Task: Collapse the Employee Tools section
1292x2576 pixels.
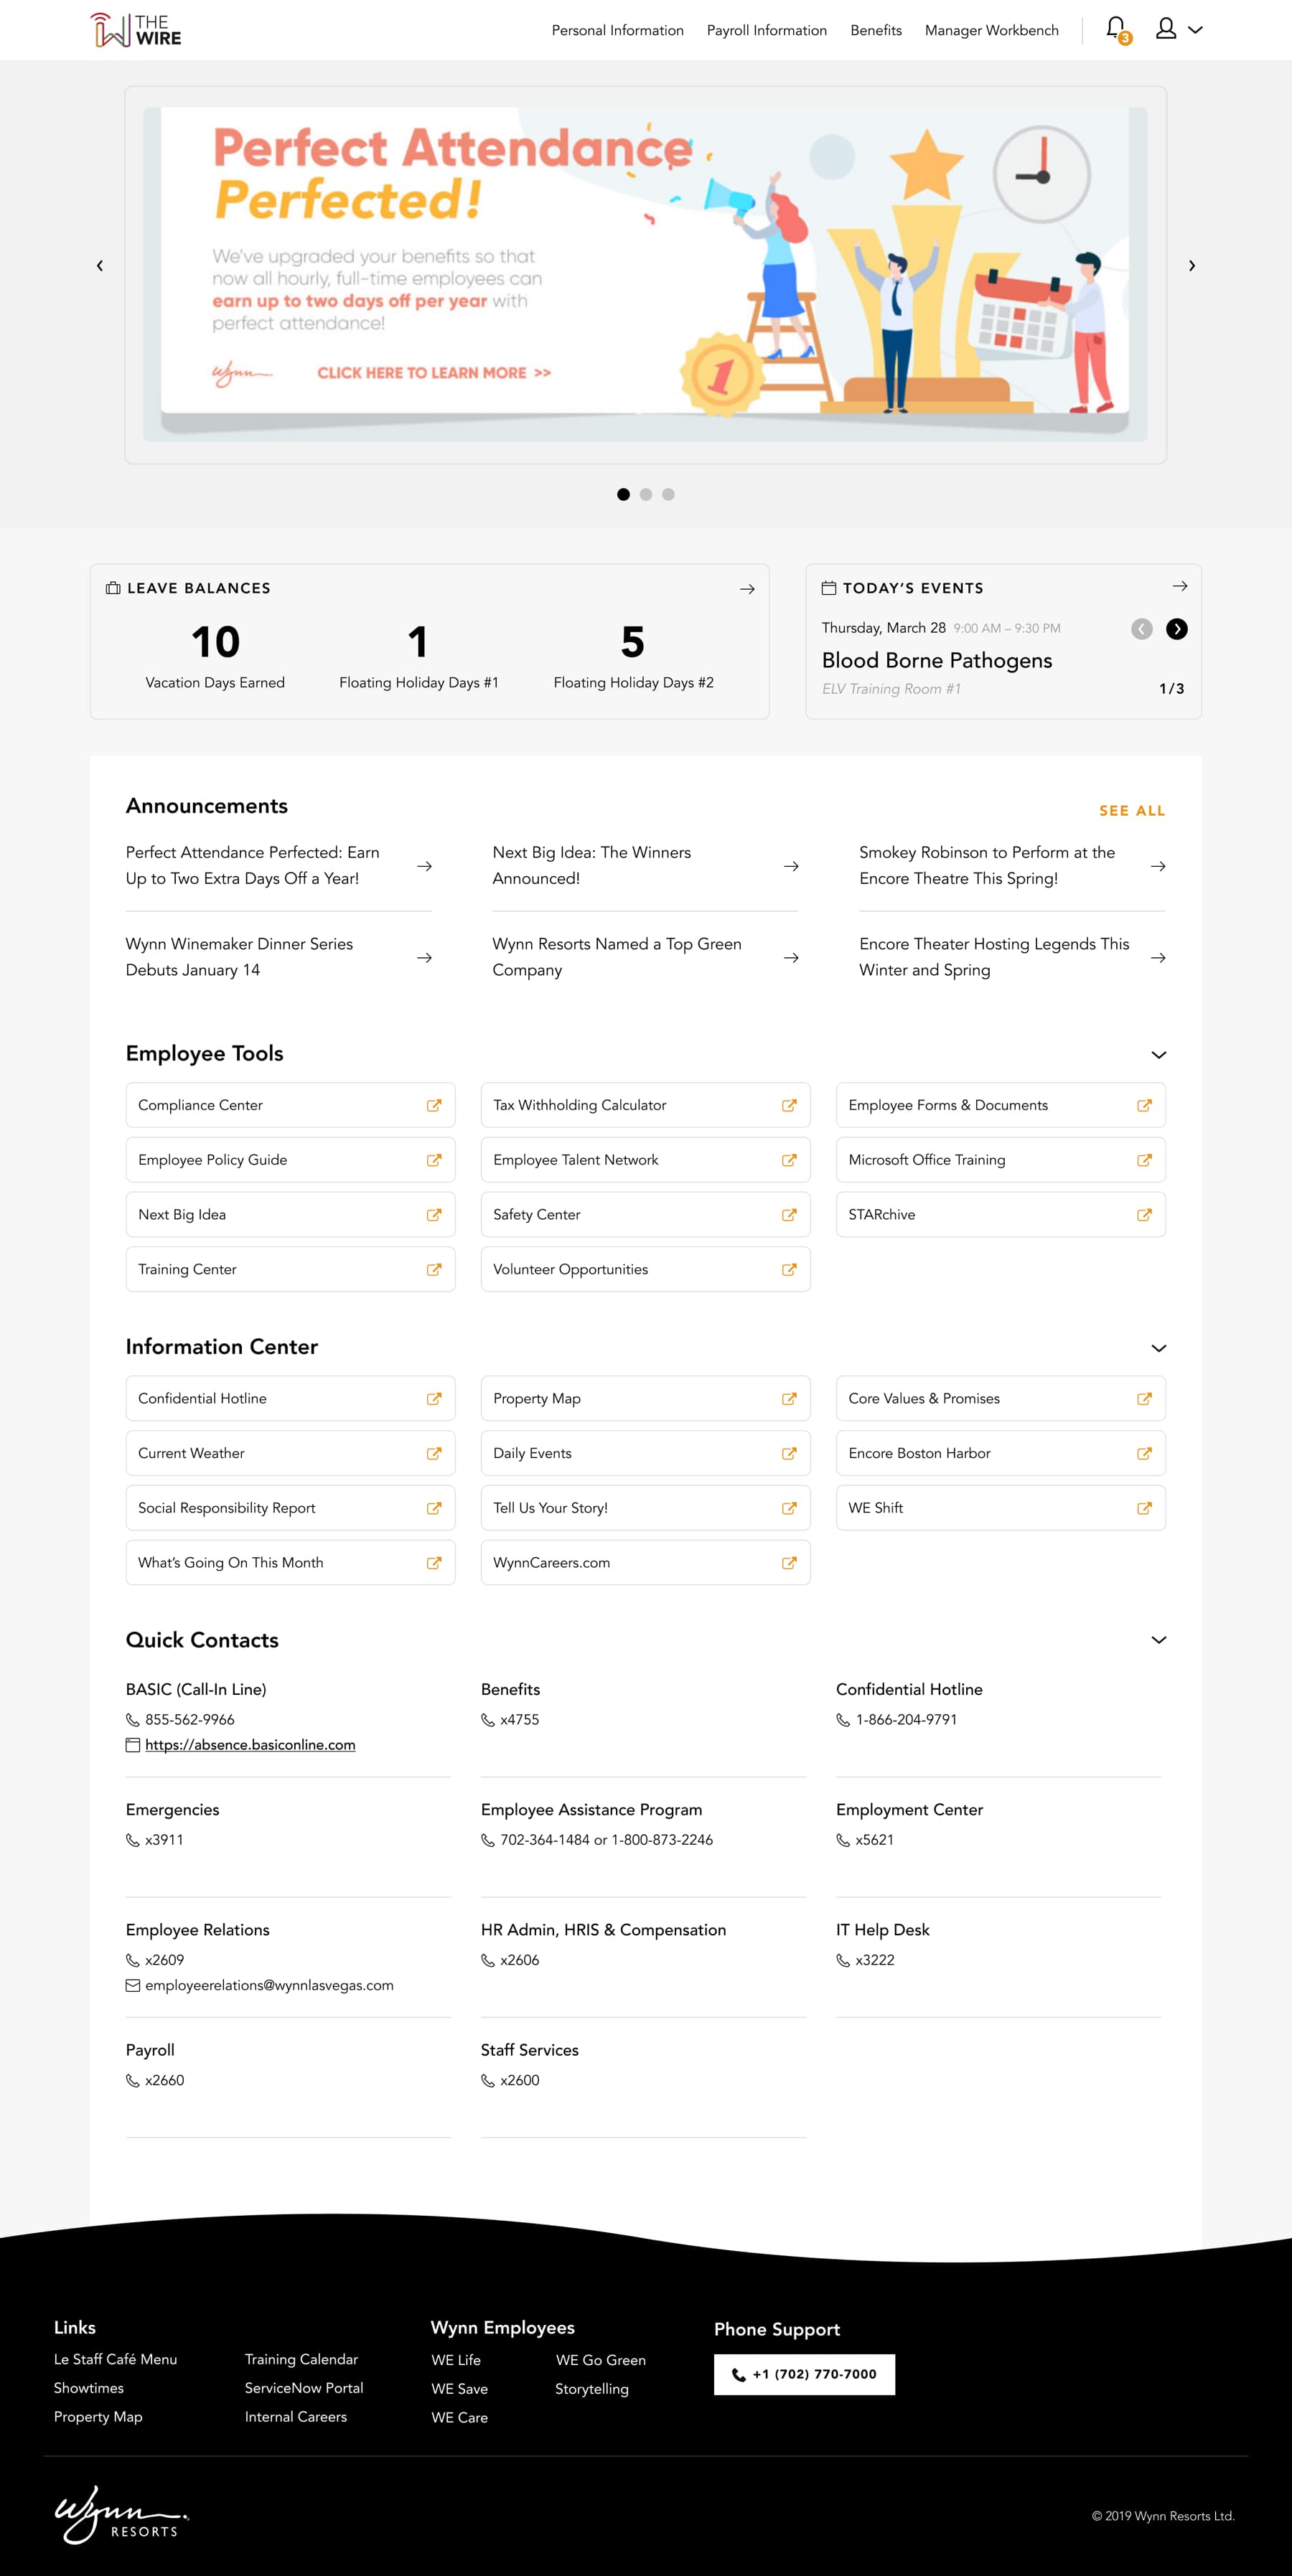Action: click(x=1158, y=1055)
